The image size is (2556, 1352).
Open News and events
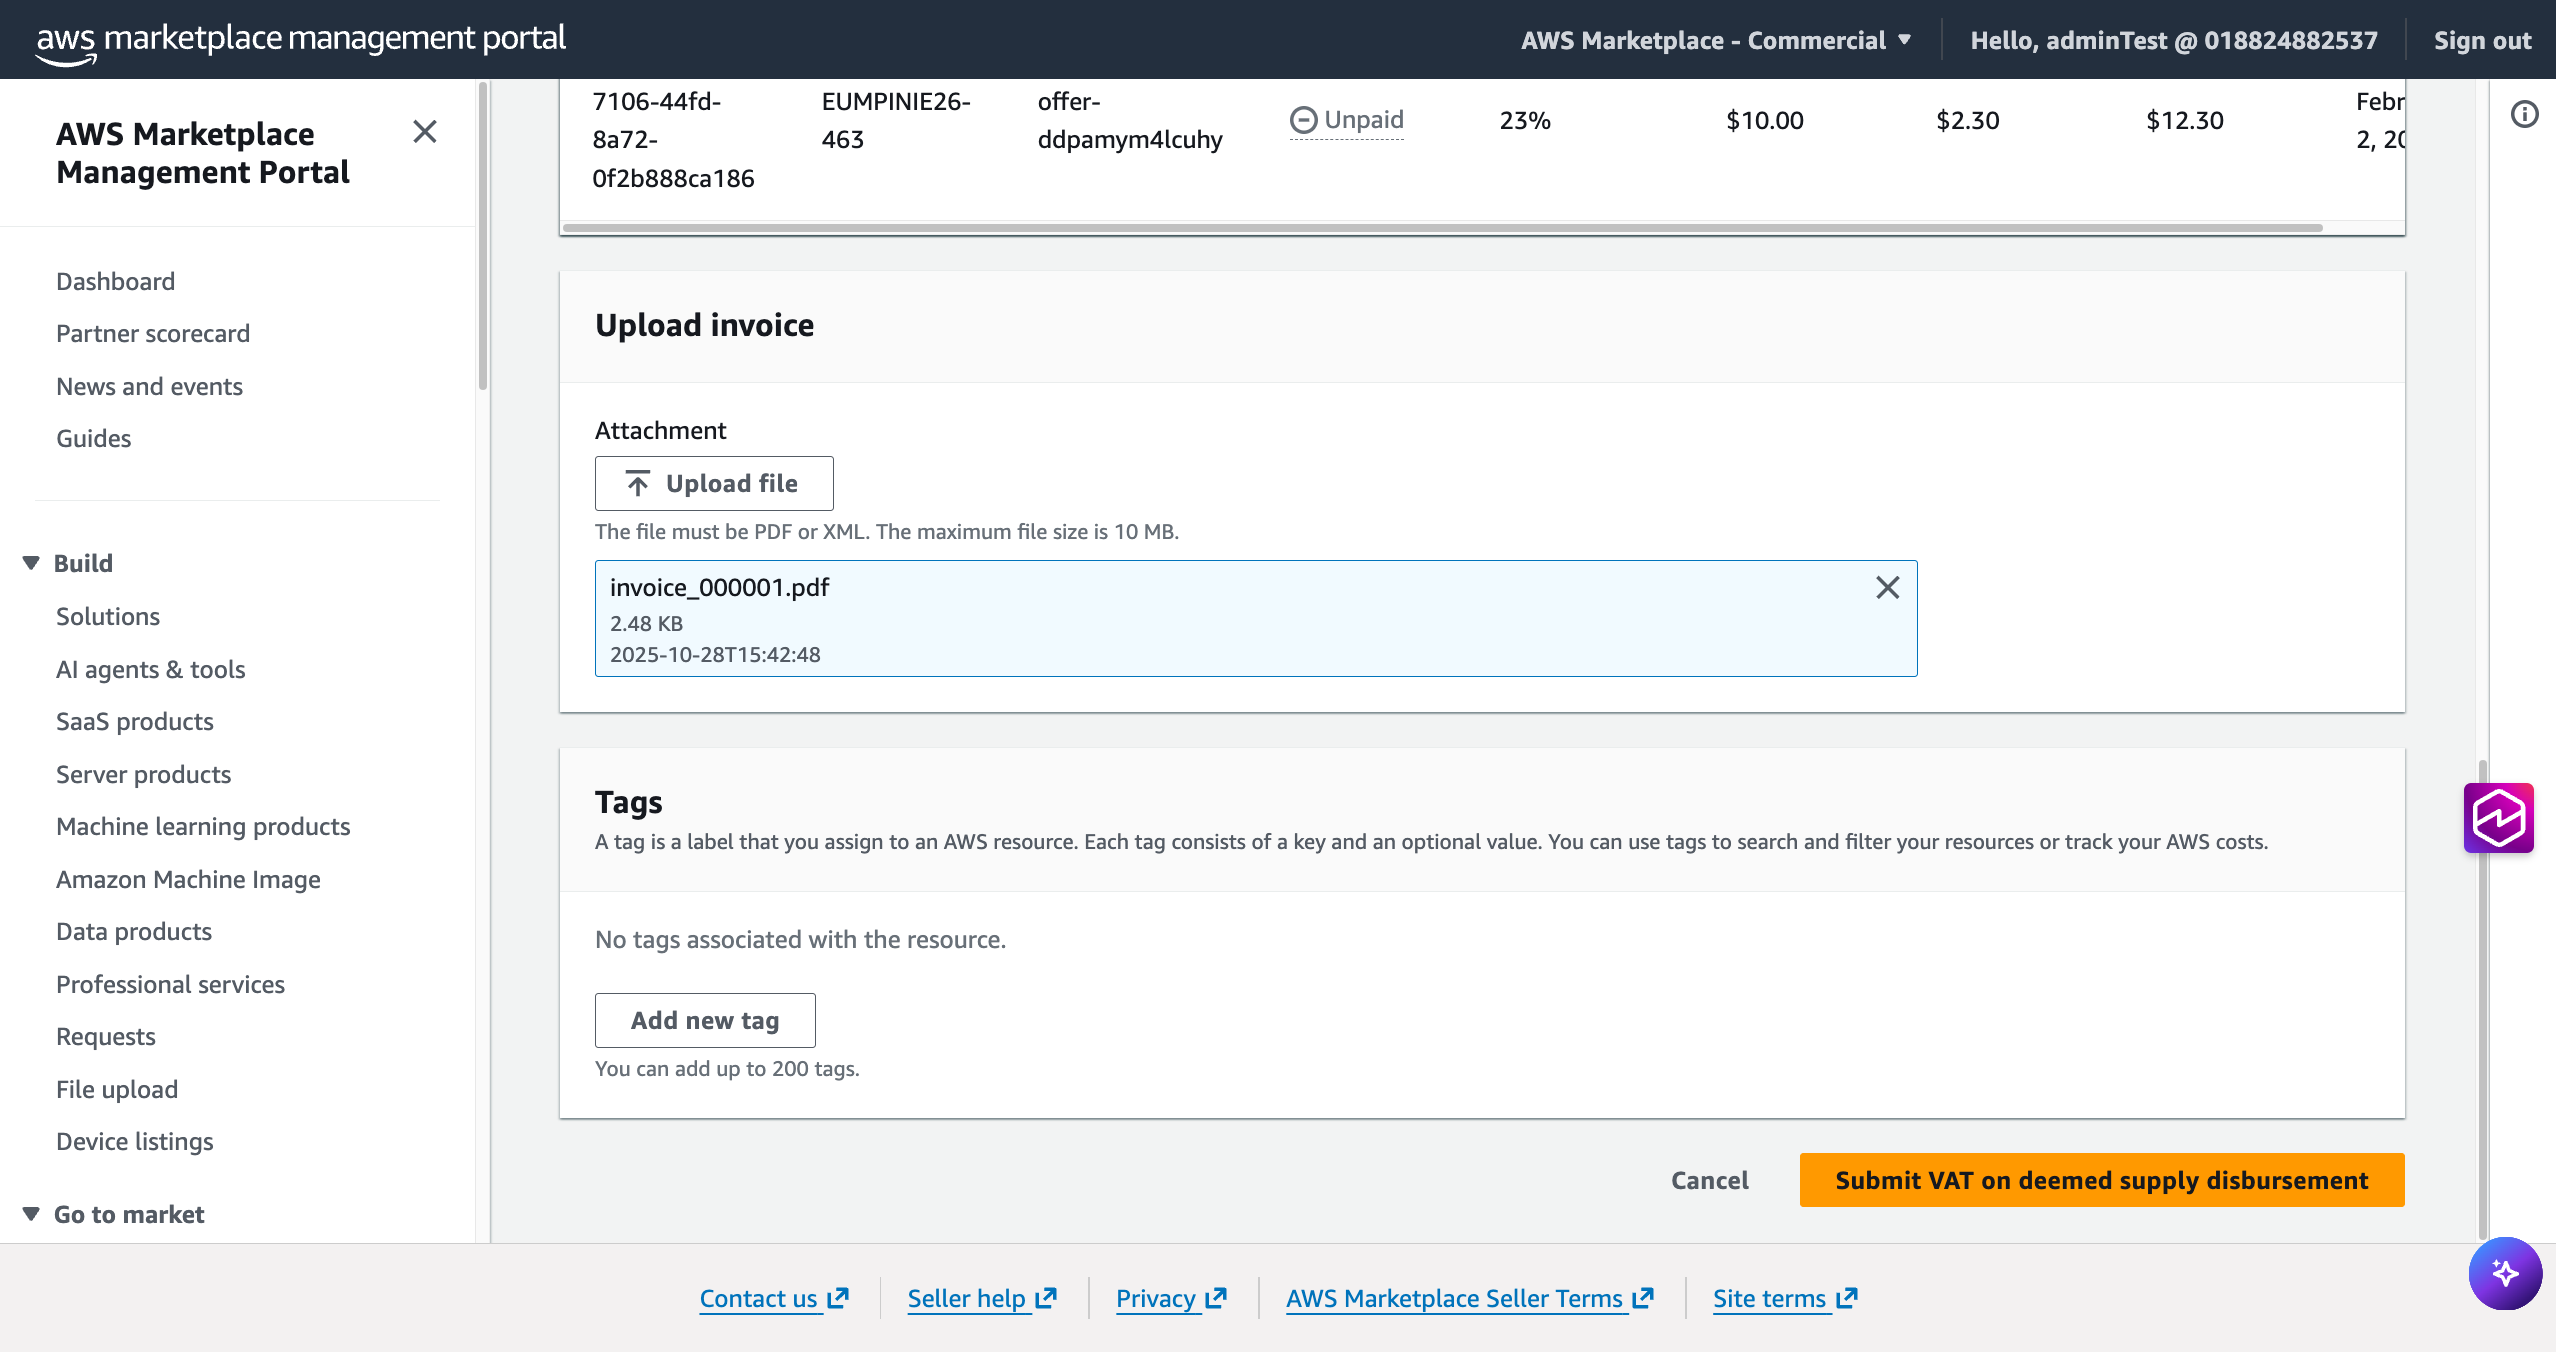click(x=150, y=386)
